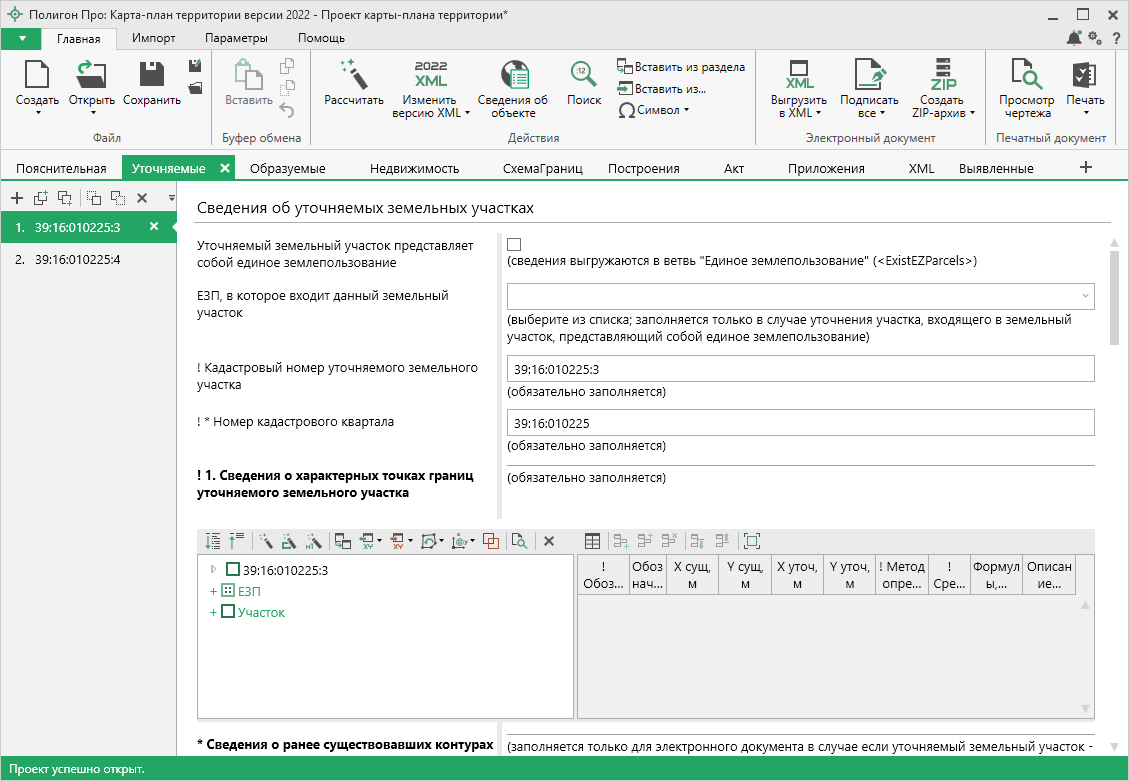Screen dimensions: 1129x781
Task: Click the Сохранить floppy disk icon
Action: click(152, 74)
